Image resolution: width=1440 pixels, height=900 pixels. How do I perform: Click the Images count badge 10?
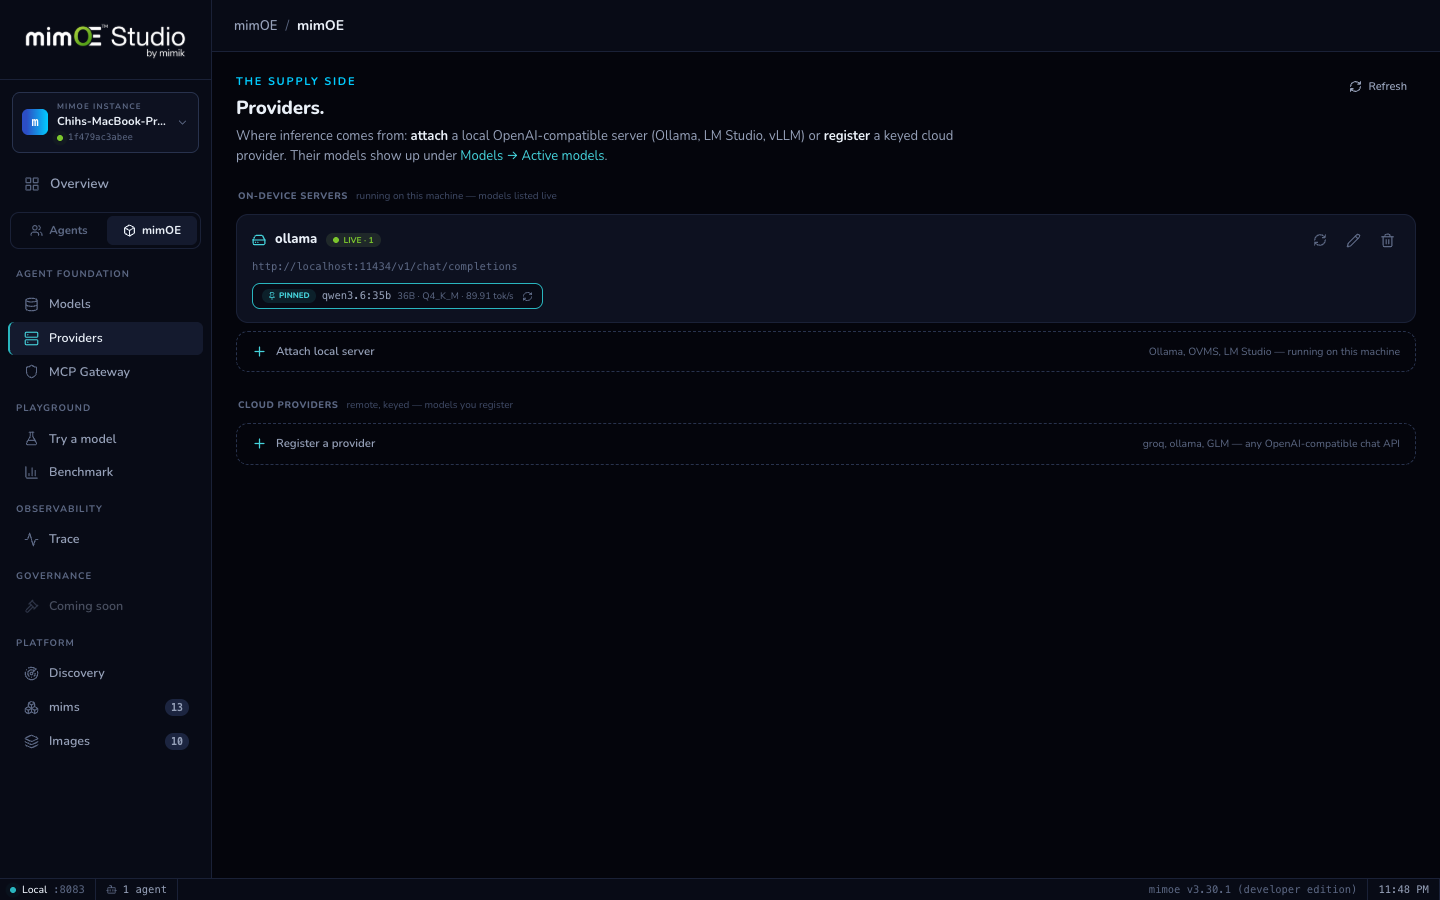(x=177, y=741)
